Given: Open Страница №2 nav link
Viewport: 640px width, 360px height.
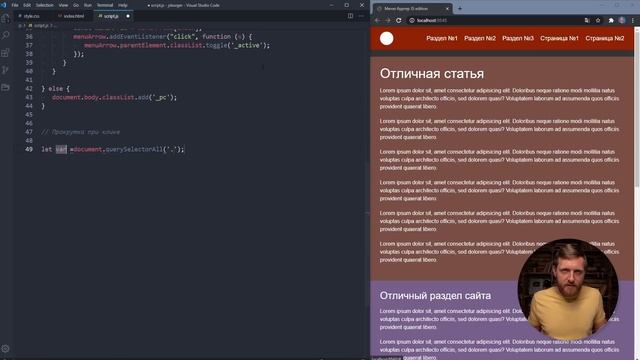Looking at the screenshot, I should (604, 38).
